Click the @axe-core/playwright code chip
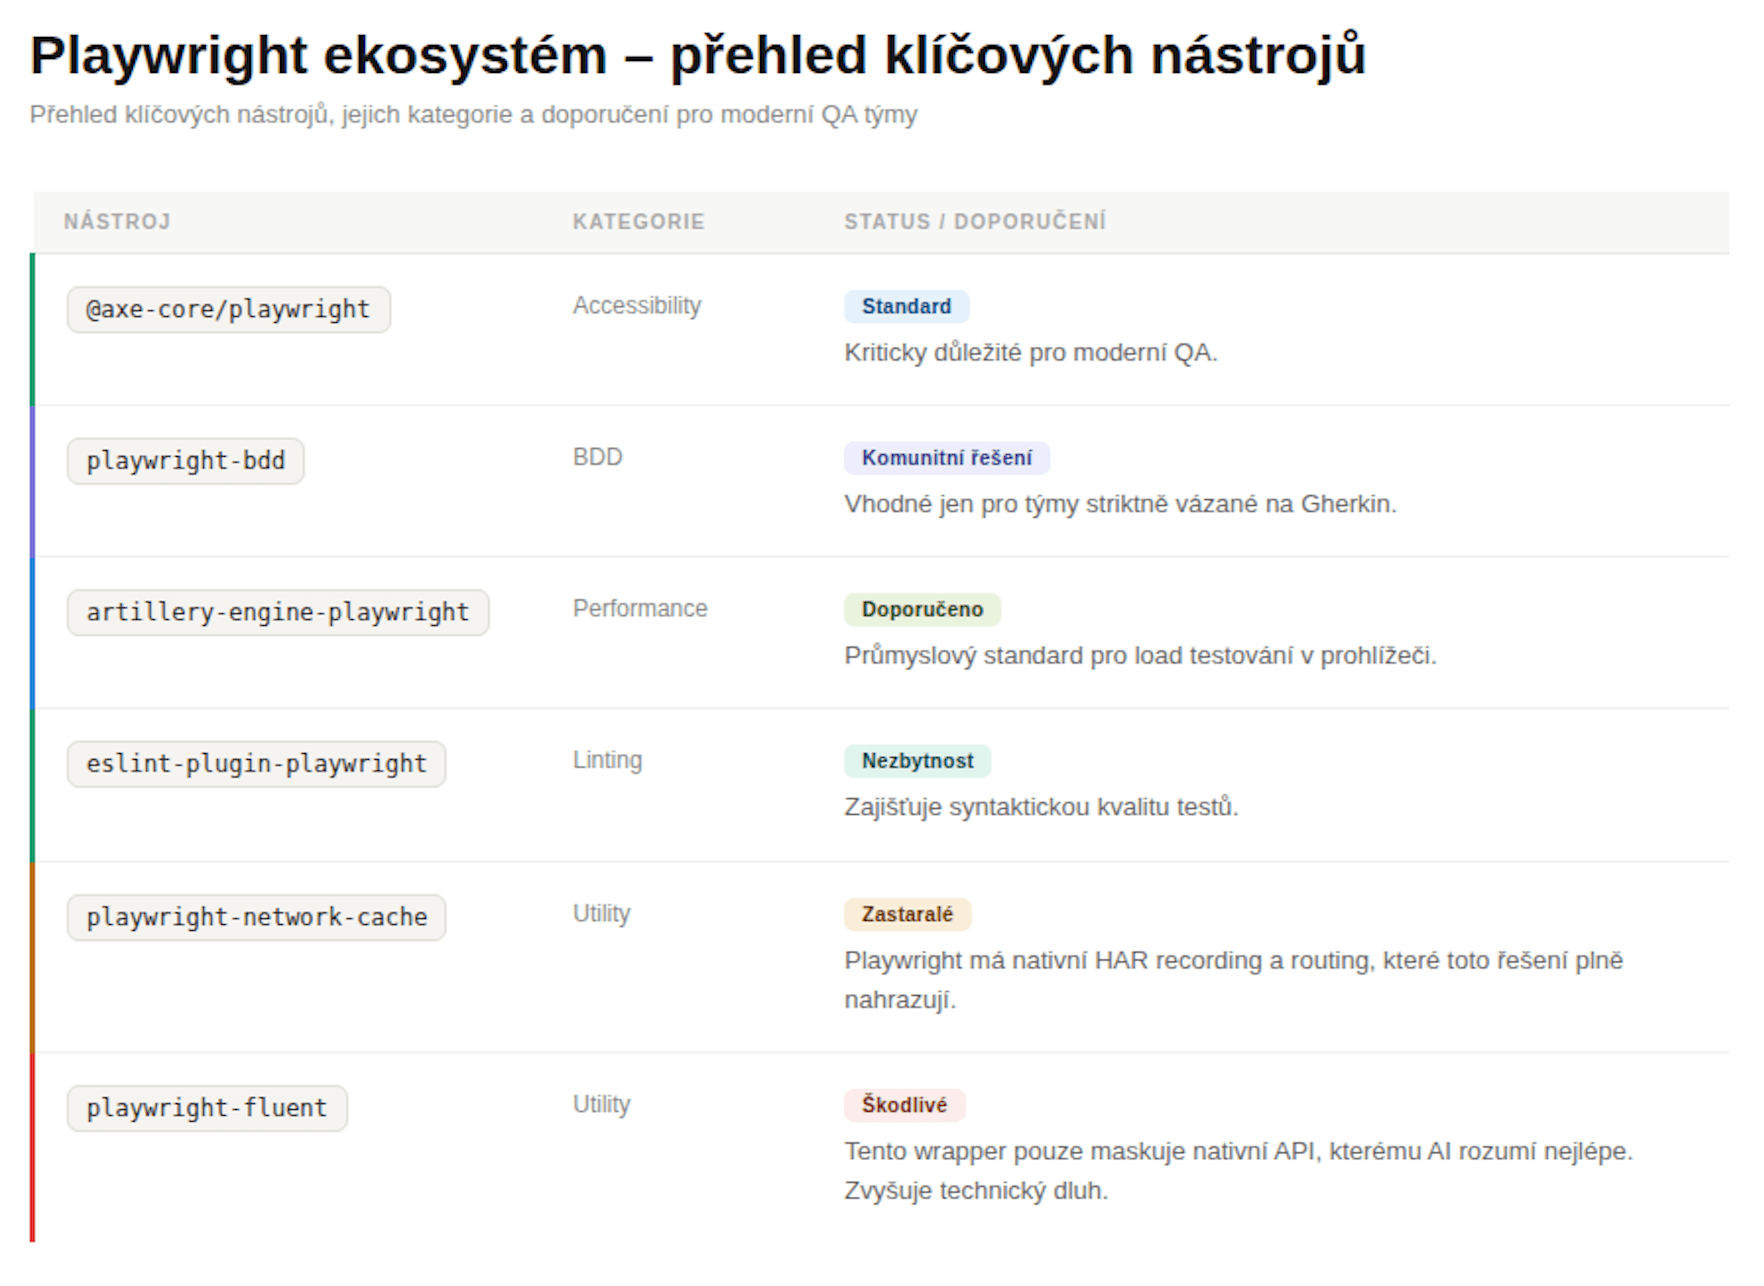 point(229,310)
